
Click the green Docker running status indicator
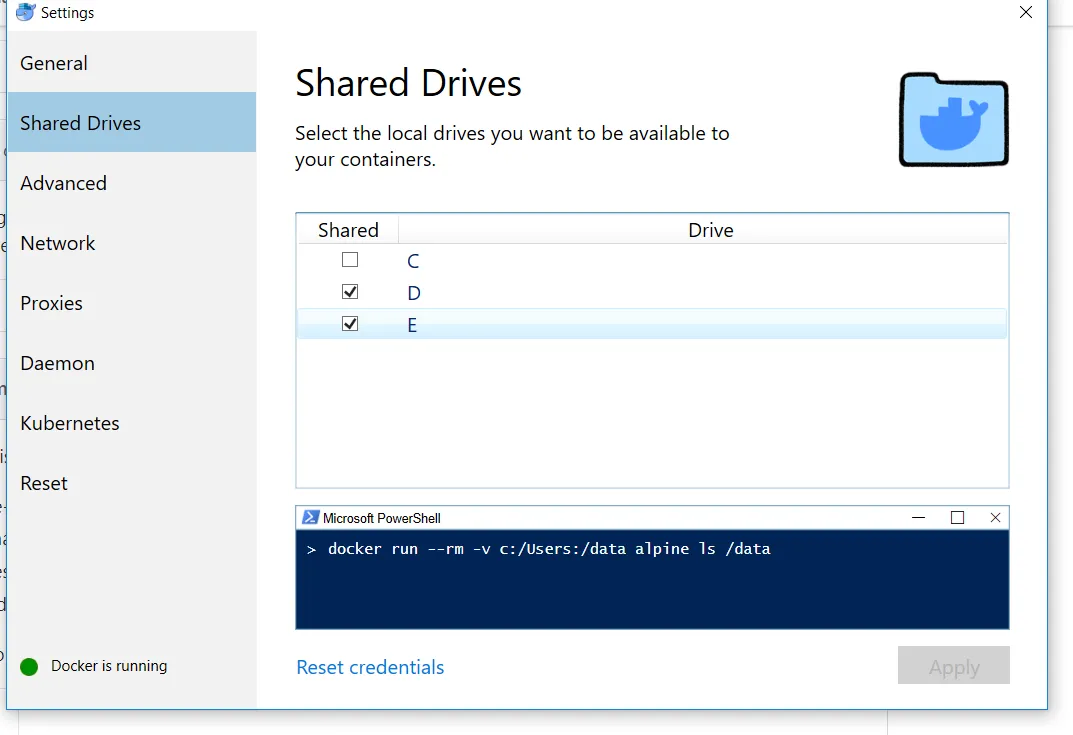(x=29, y=666)
